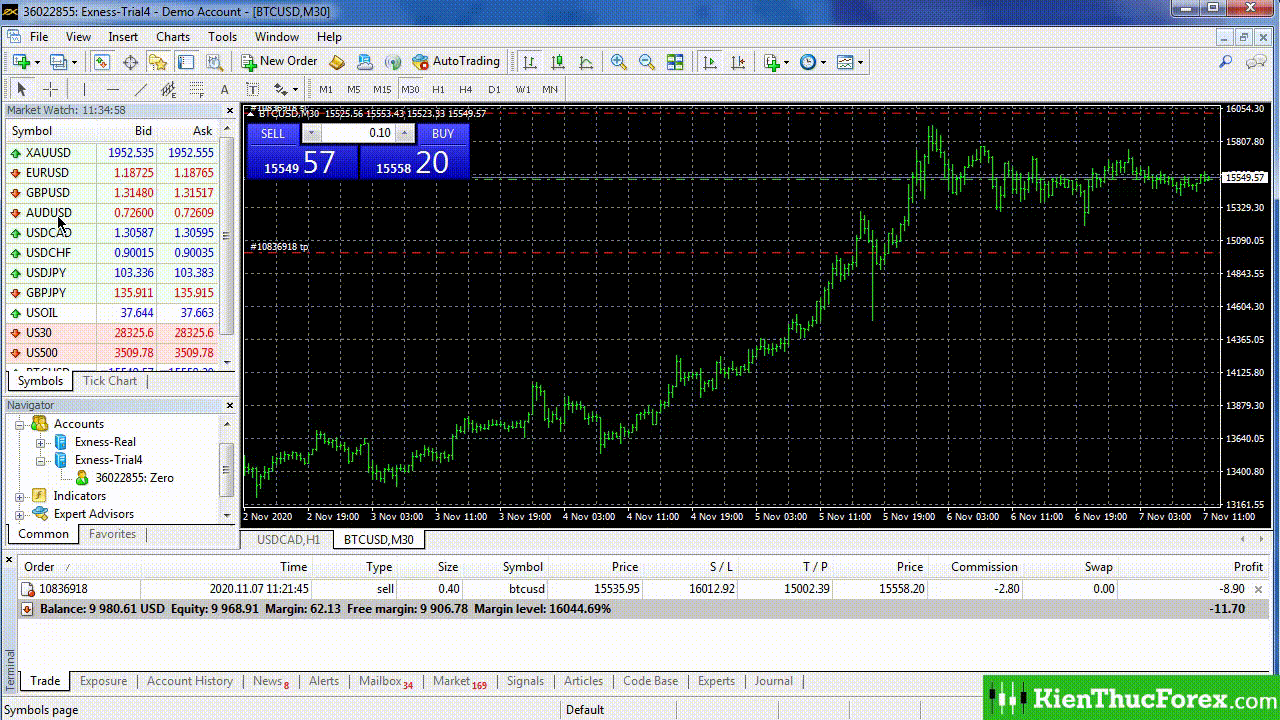Collapse the Exness-Trial4 account node
Viewport: 1280px width, 720px height.
40,460
